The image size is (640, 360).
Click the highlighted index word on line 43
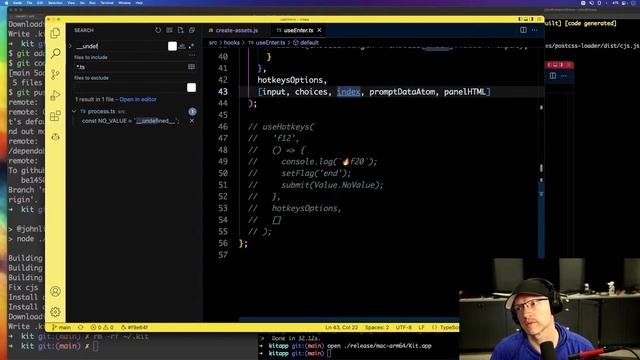(349, 92)
